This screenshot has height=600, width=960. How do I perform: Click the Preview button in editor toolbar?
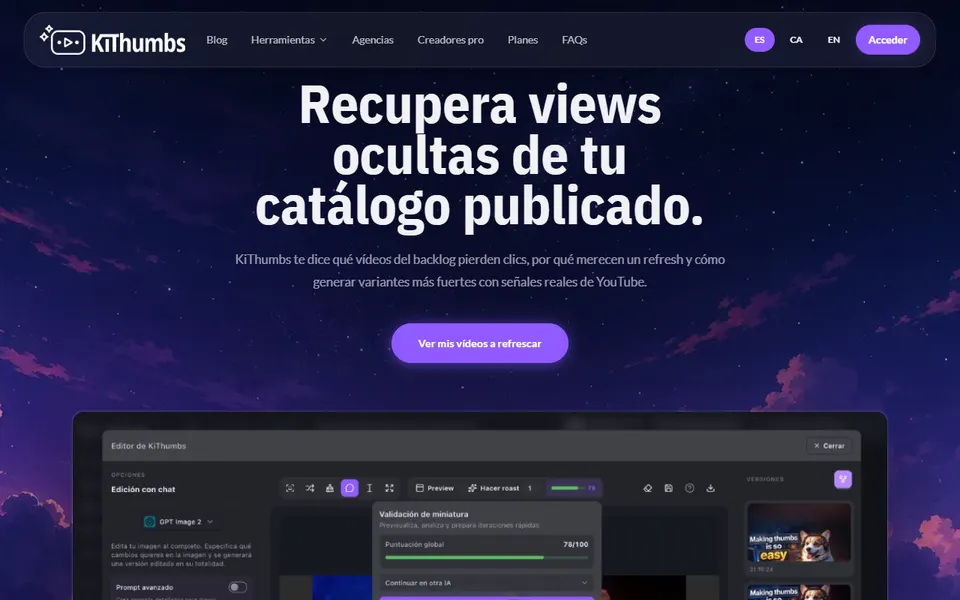coord(435,488)
